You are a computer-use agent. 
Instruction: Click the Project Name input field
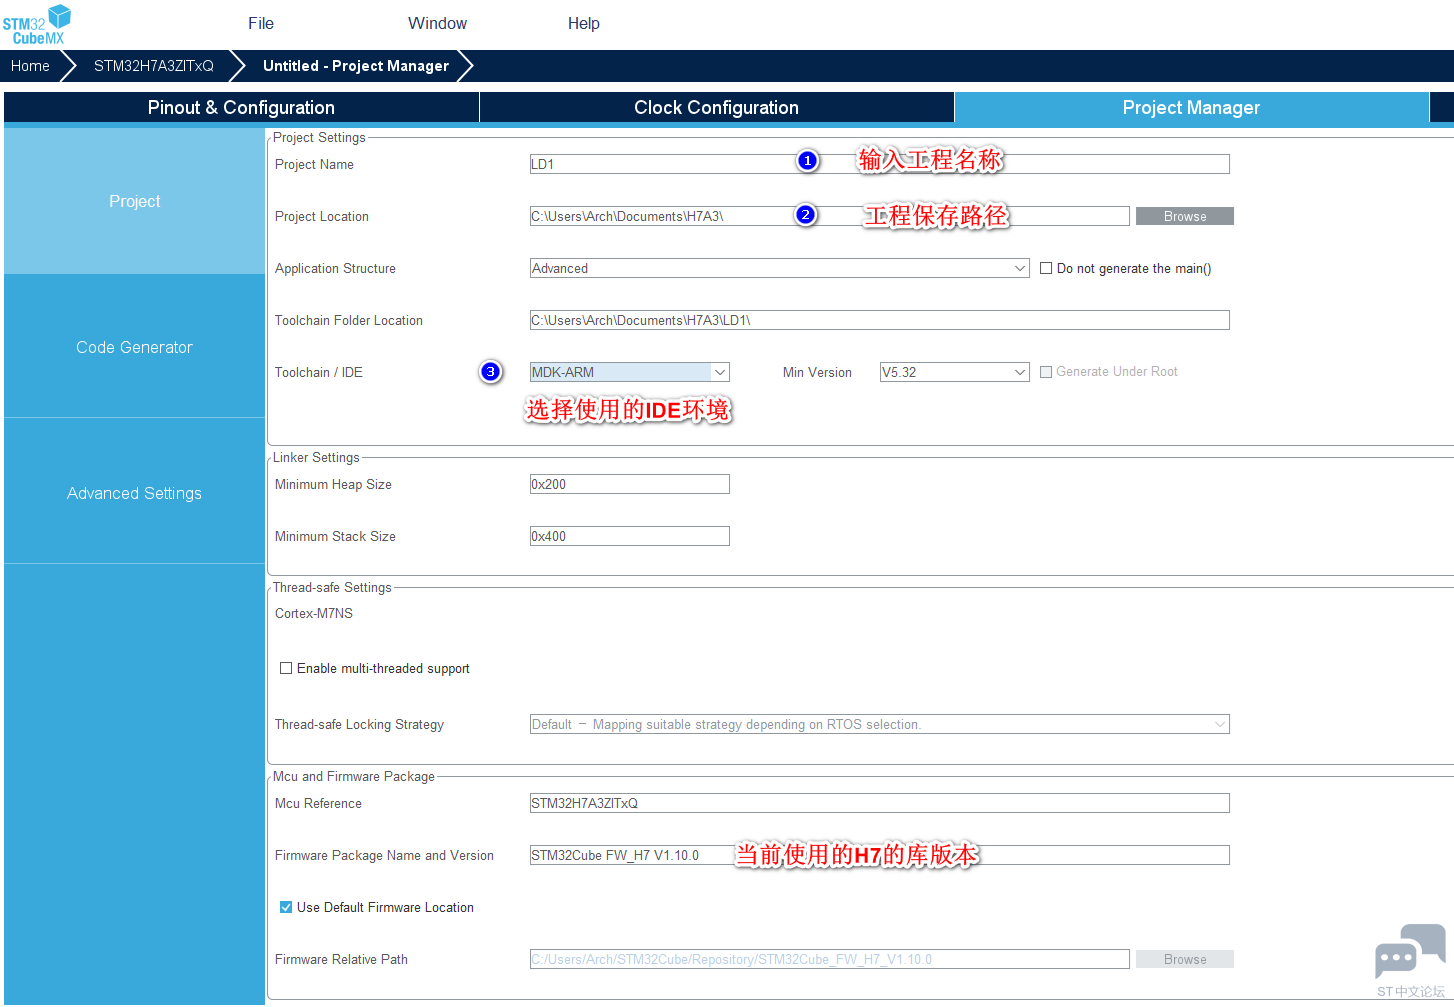[x=879, y=164]
